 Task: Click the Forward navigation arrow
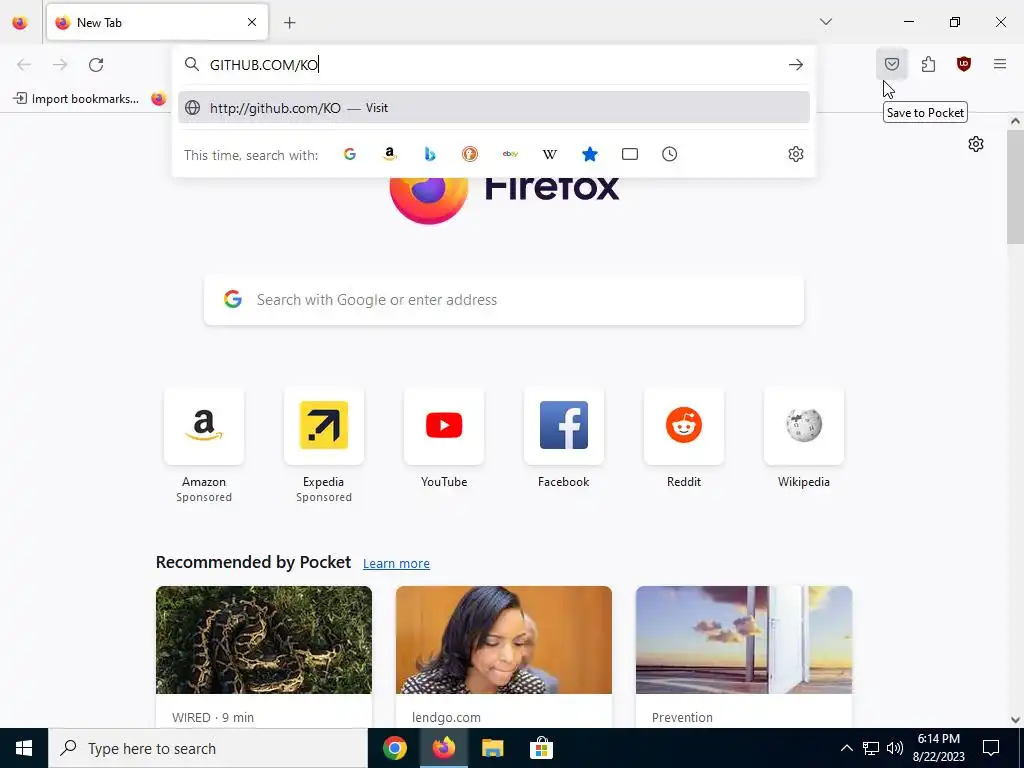click(60, 65)
